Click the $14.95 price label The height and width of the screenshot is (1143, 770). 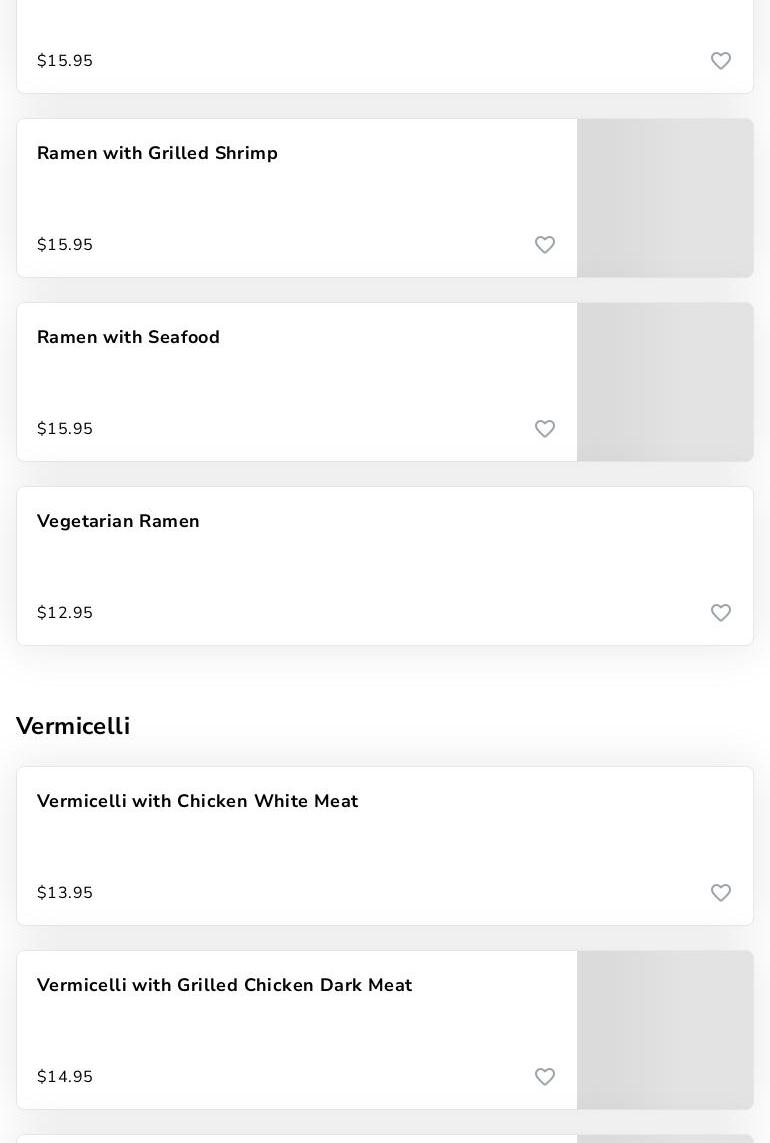[65, 1077]
